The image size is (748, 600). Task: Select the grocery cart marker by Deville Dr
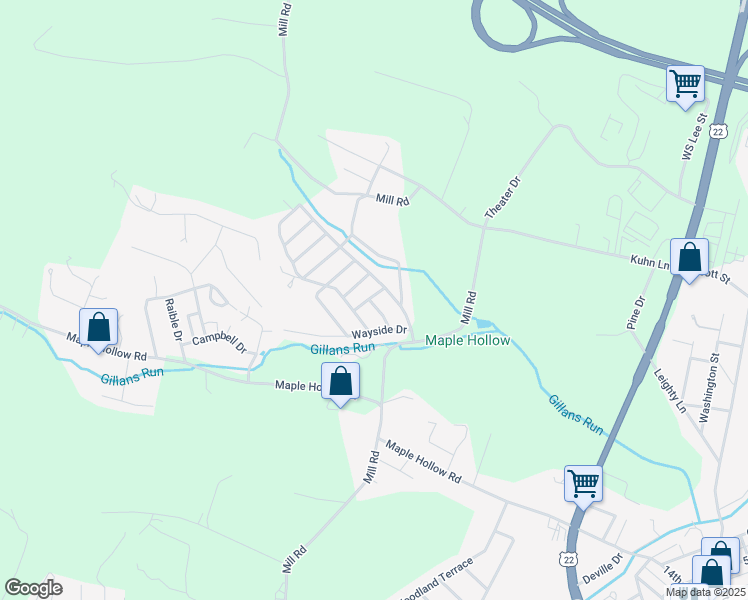pos(583,486)
